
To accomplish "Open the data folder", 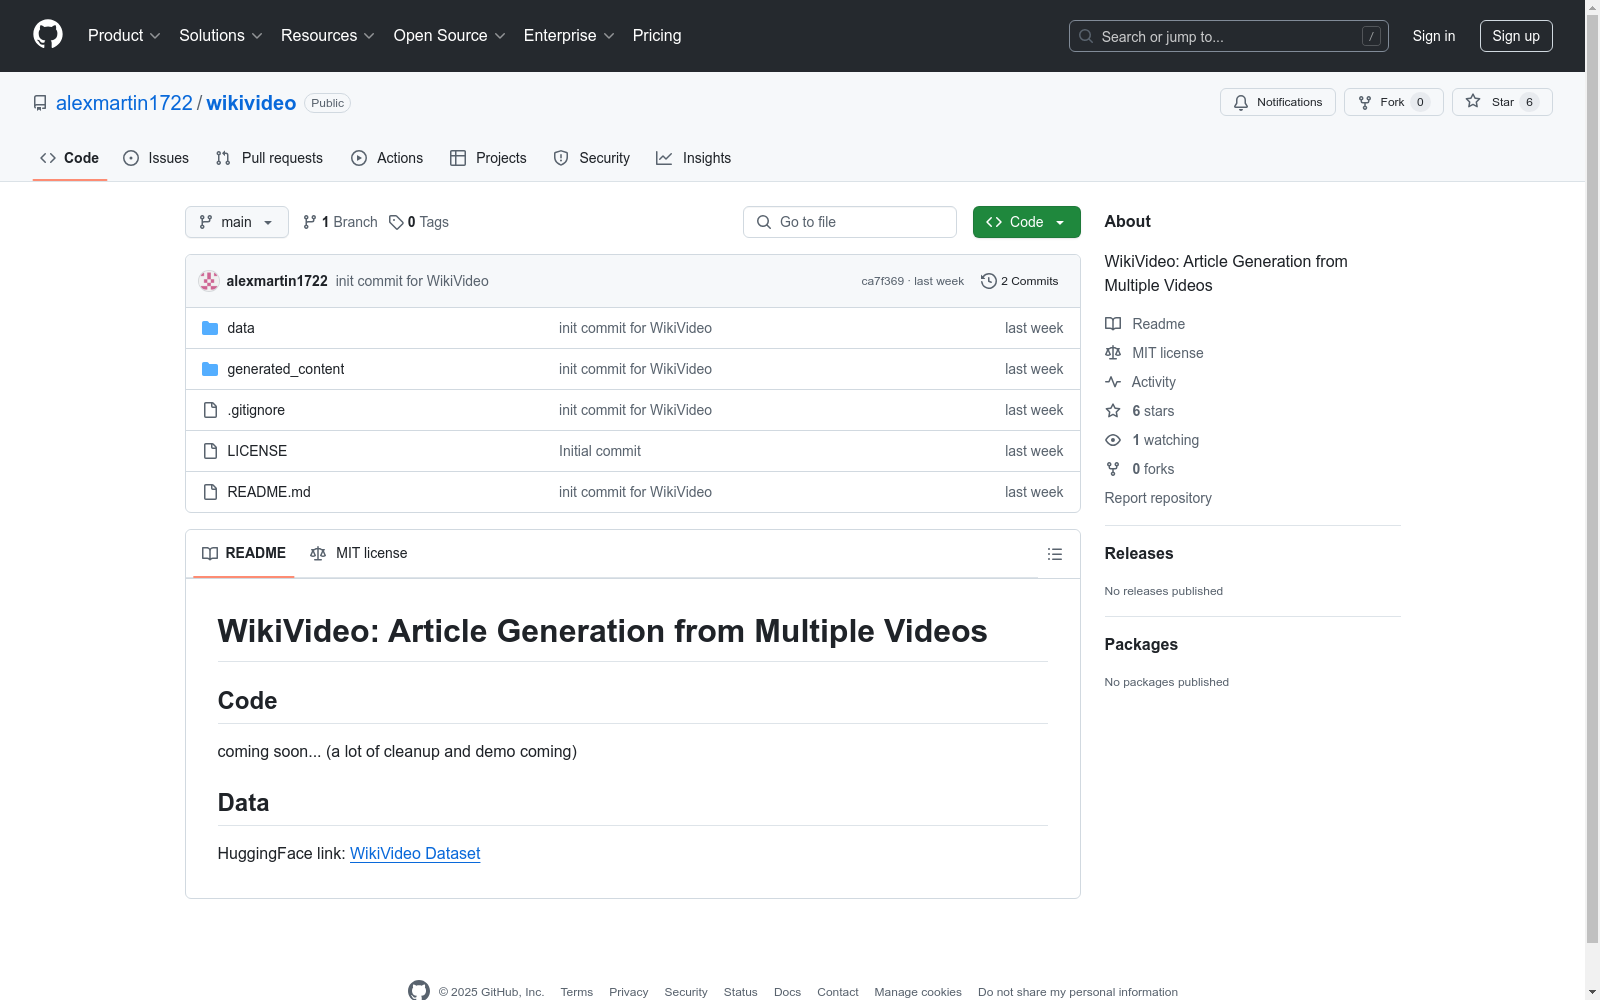I will [x=241, y=328].
